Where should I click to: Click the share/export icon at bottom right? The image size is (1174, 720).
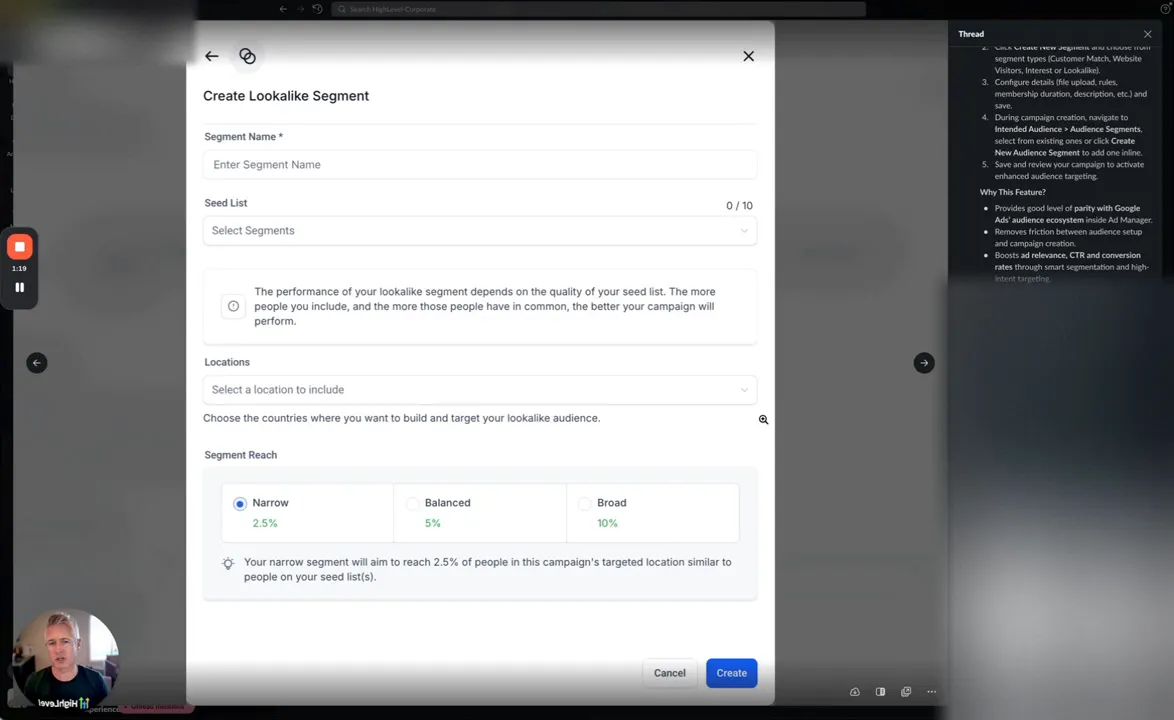click(x=906, y=691)
